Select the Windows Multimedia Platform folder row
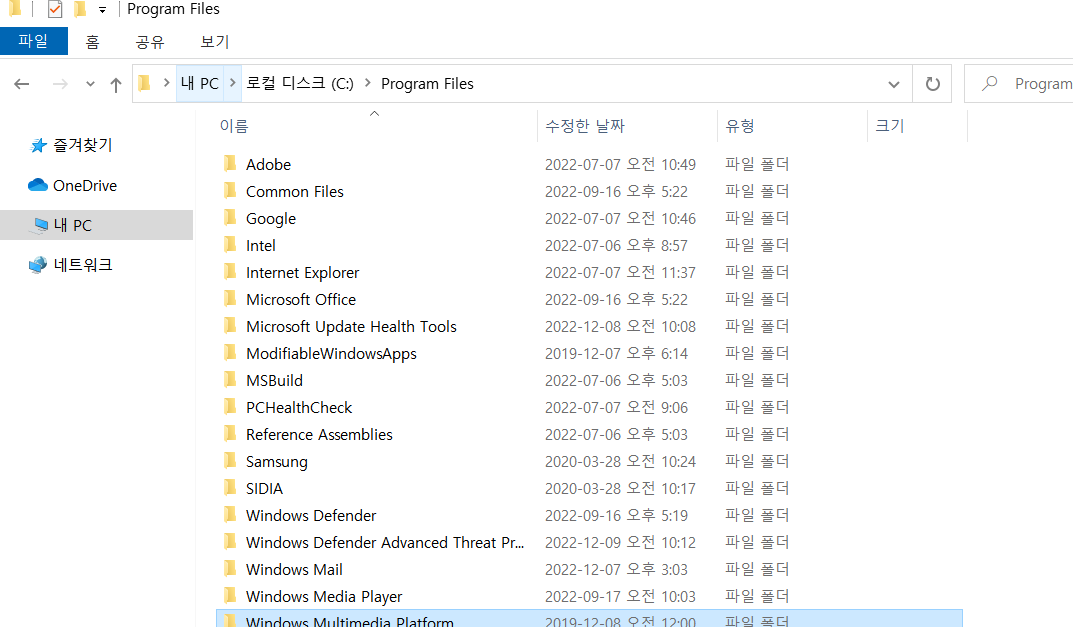1073x627 pixels. (x=589, y=619)
